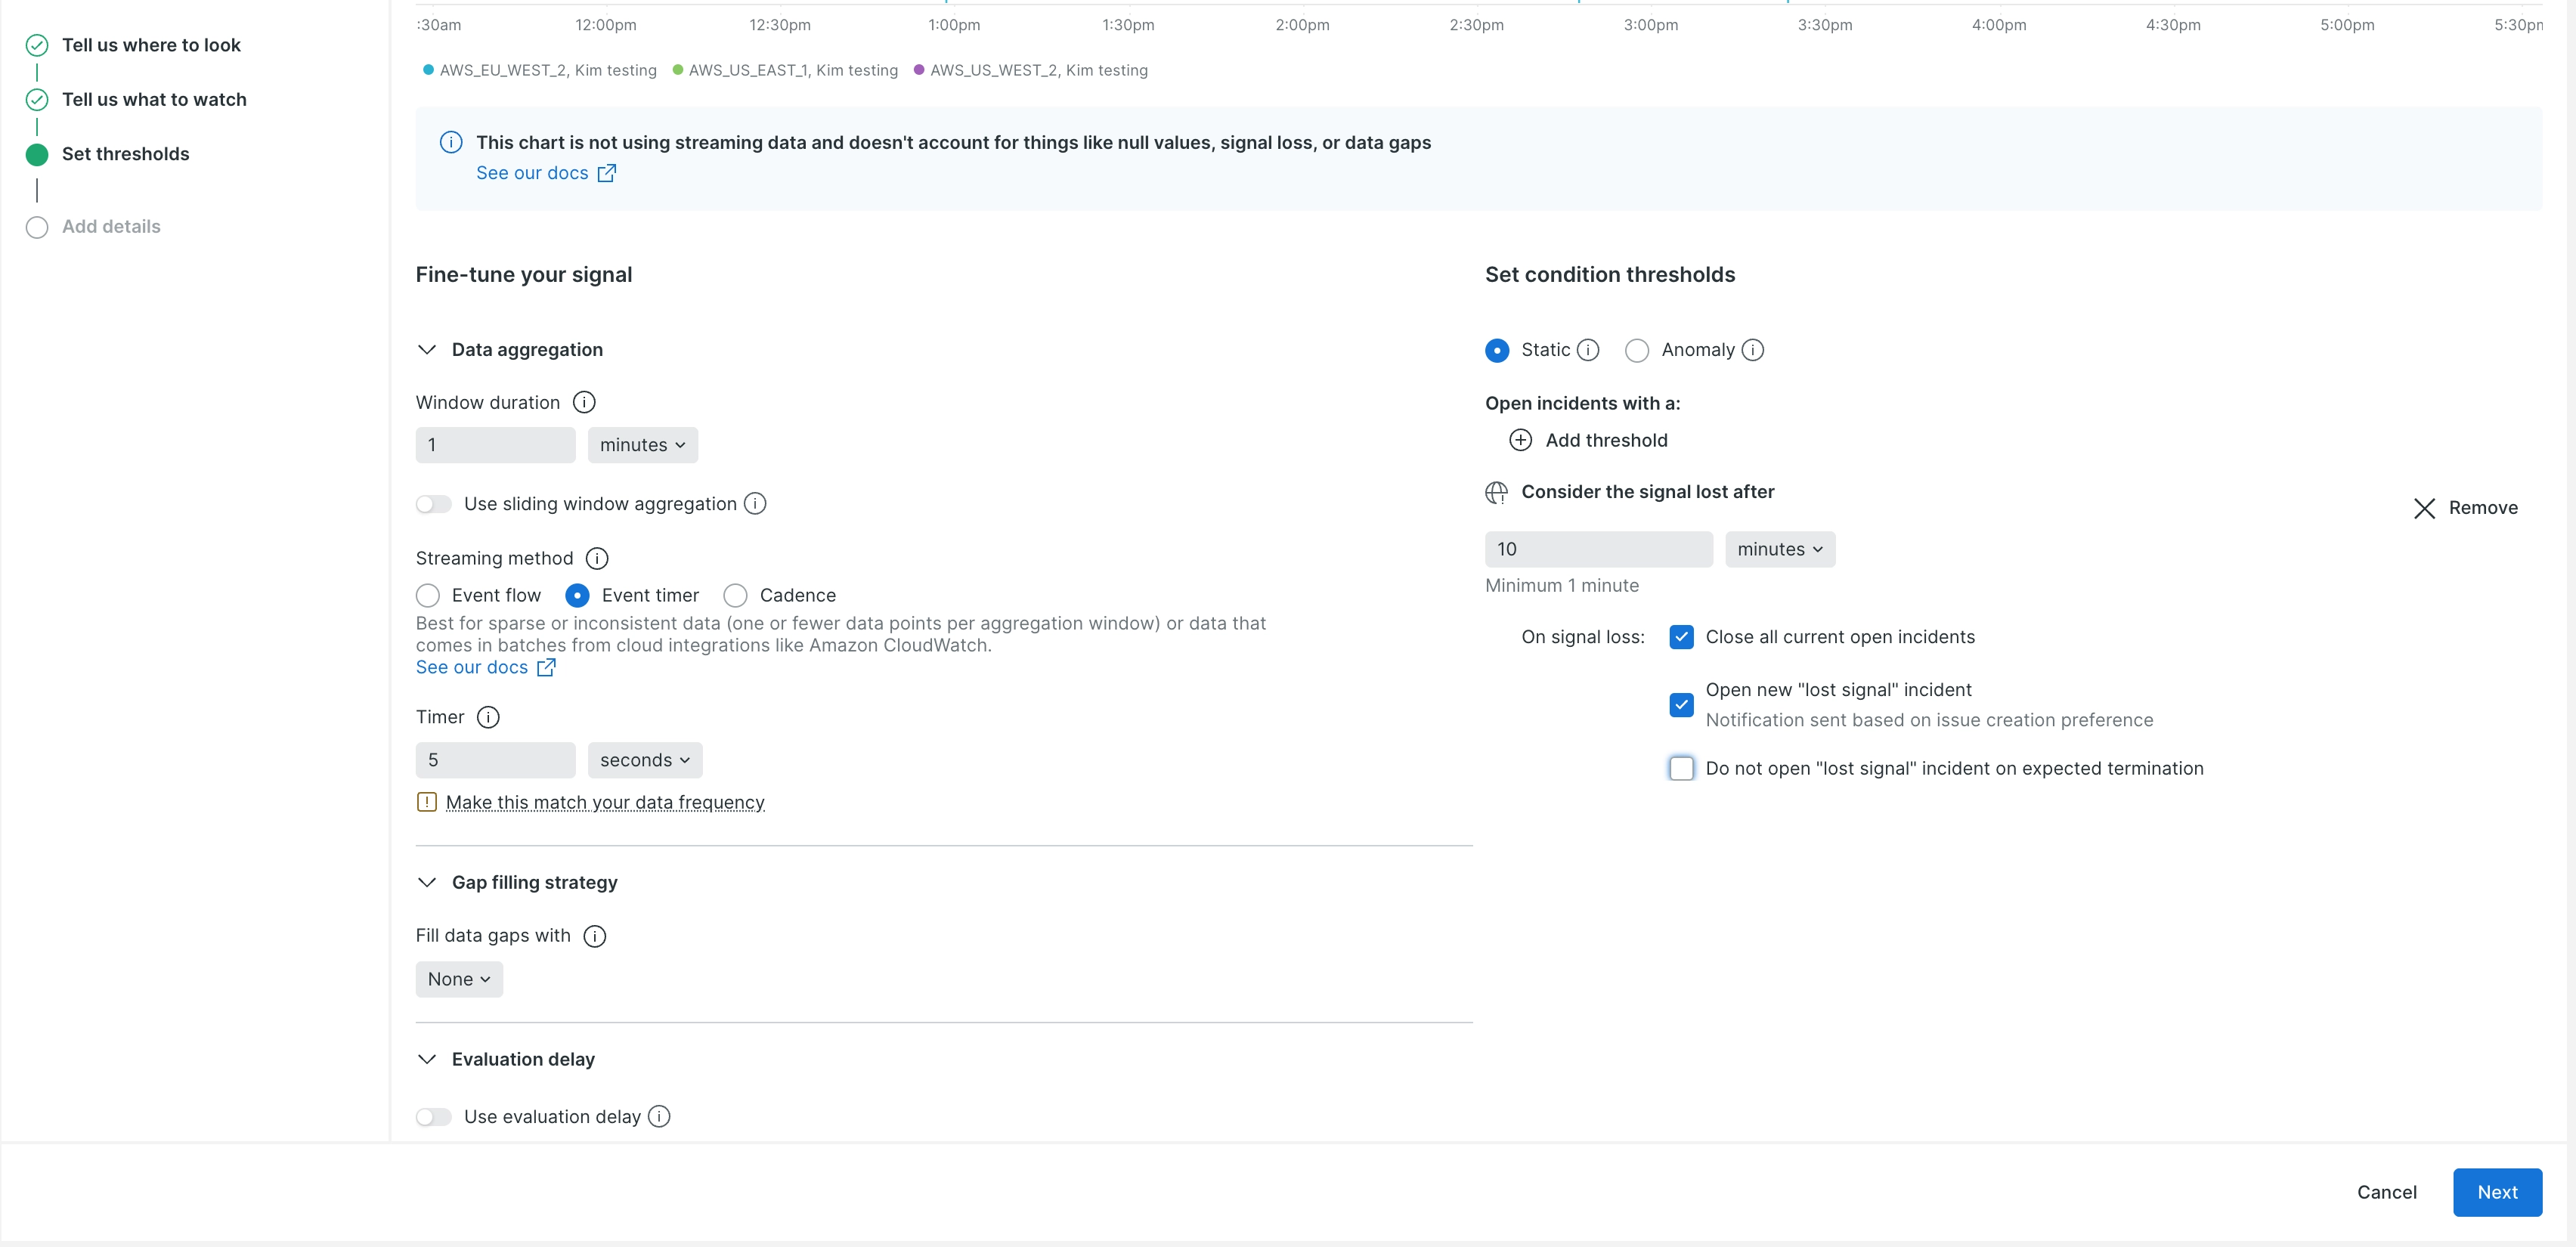
Task: Click the X icon next to Remove
Action: click(x=2424, y=508)
